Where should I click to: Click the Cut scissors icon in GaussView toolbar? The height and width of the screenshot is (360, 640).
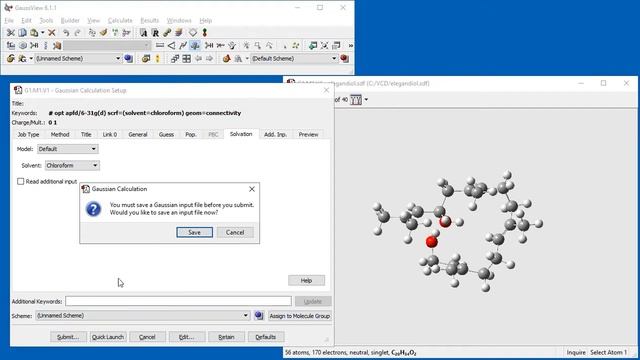pos(11,33)
